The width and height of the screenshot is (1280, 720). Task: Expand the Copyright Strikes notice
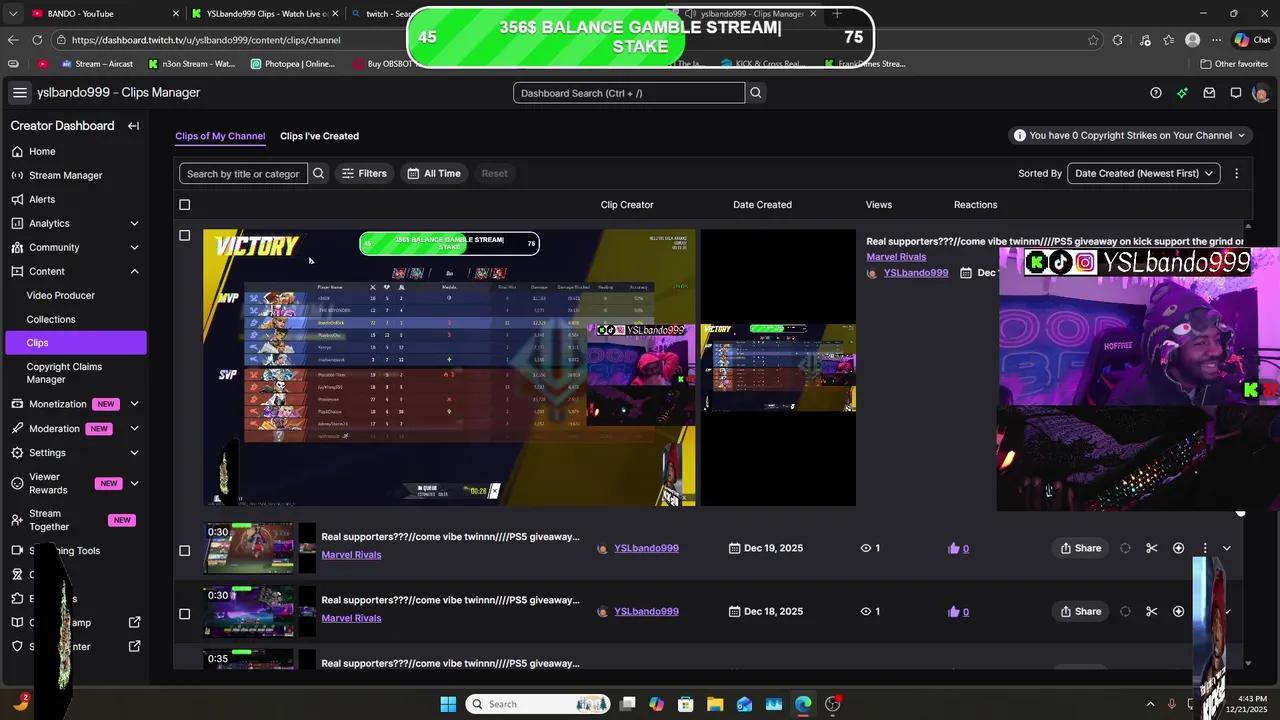1130,135
